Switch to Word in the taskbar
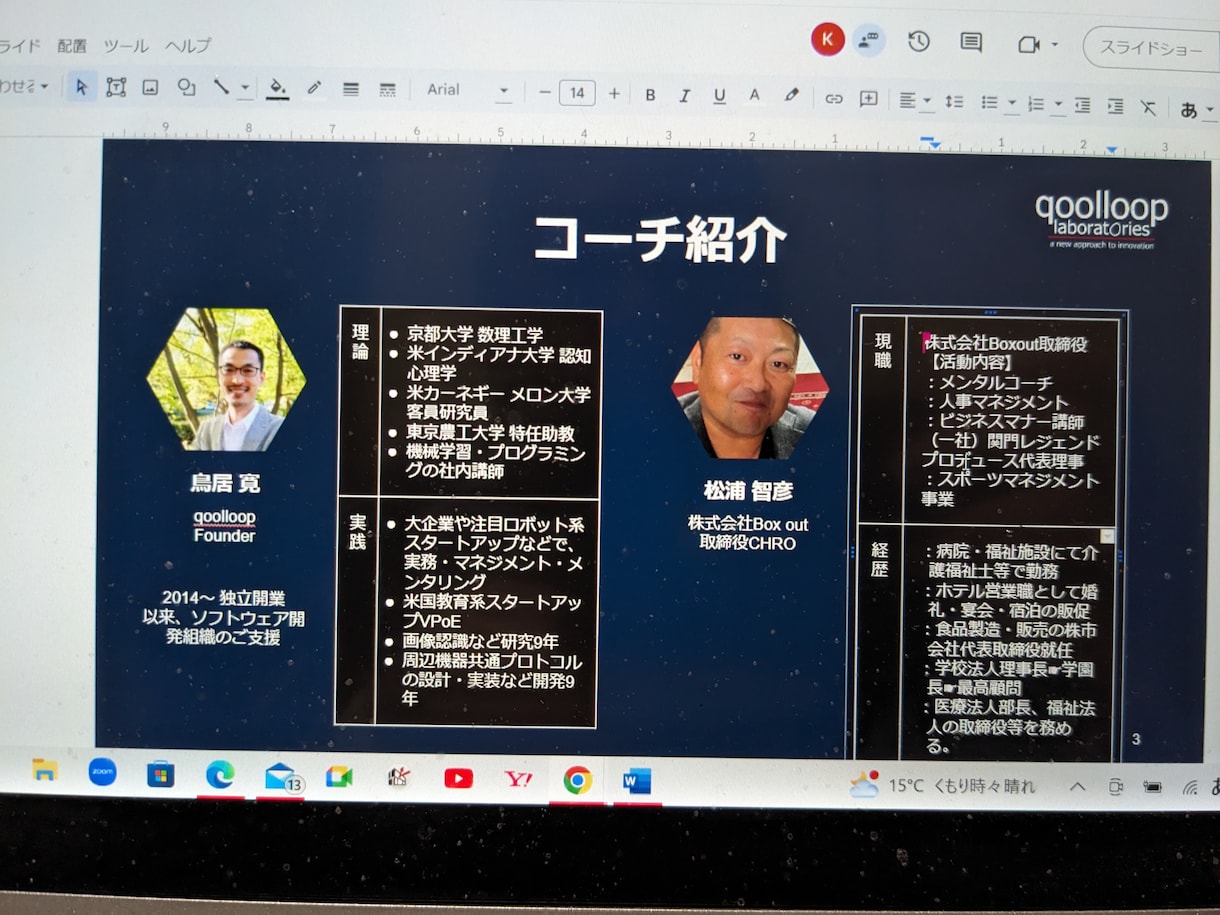Viewport: 1220px width, 915px height. (637, 781)
